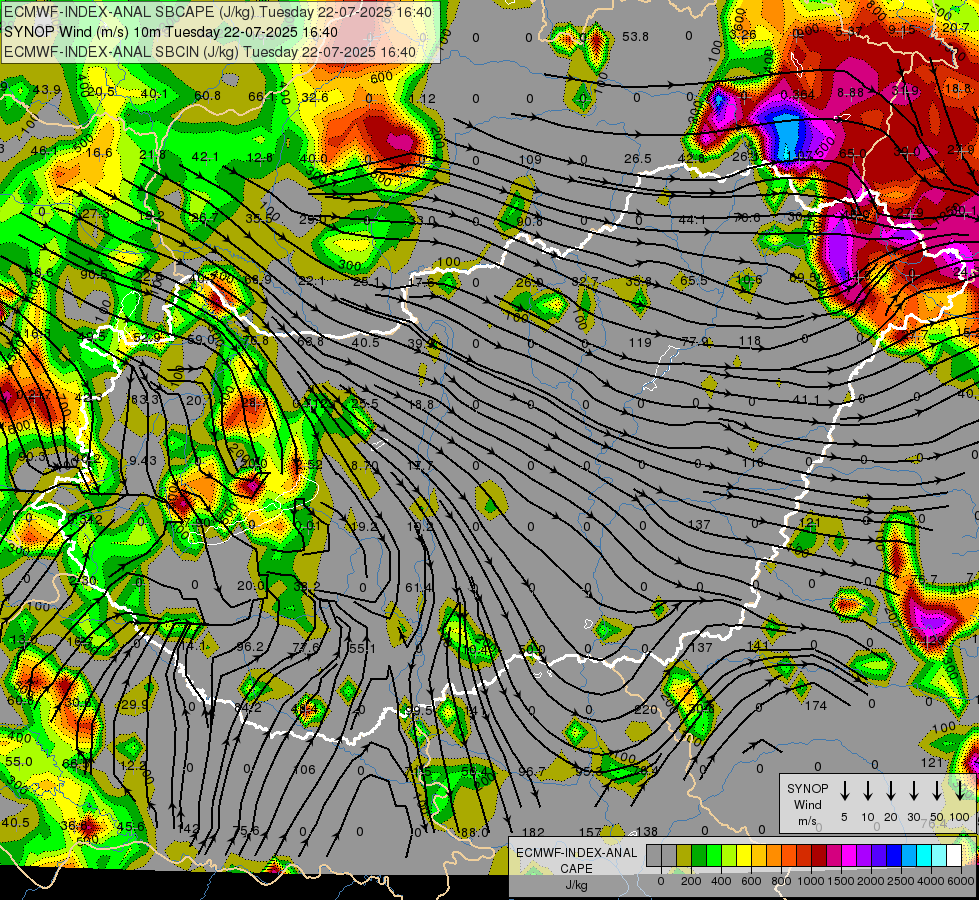Click the 6000 tick label in CAPE legend
979x900 pixels.
961,881
